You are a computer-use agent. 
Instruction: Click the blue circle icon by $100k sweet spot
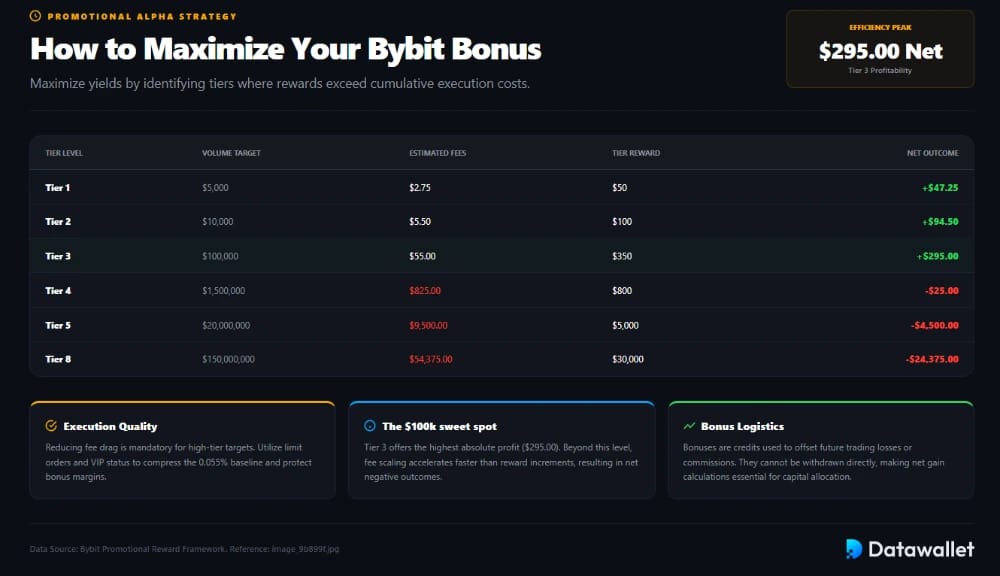coord(370,425)
